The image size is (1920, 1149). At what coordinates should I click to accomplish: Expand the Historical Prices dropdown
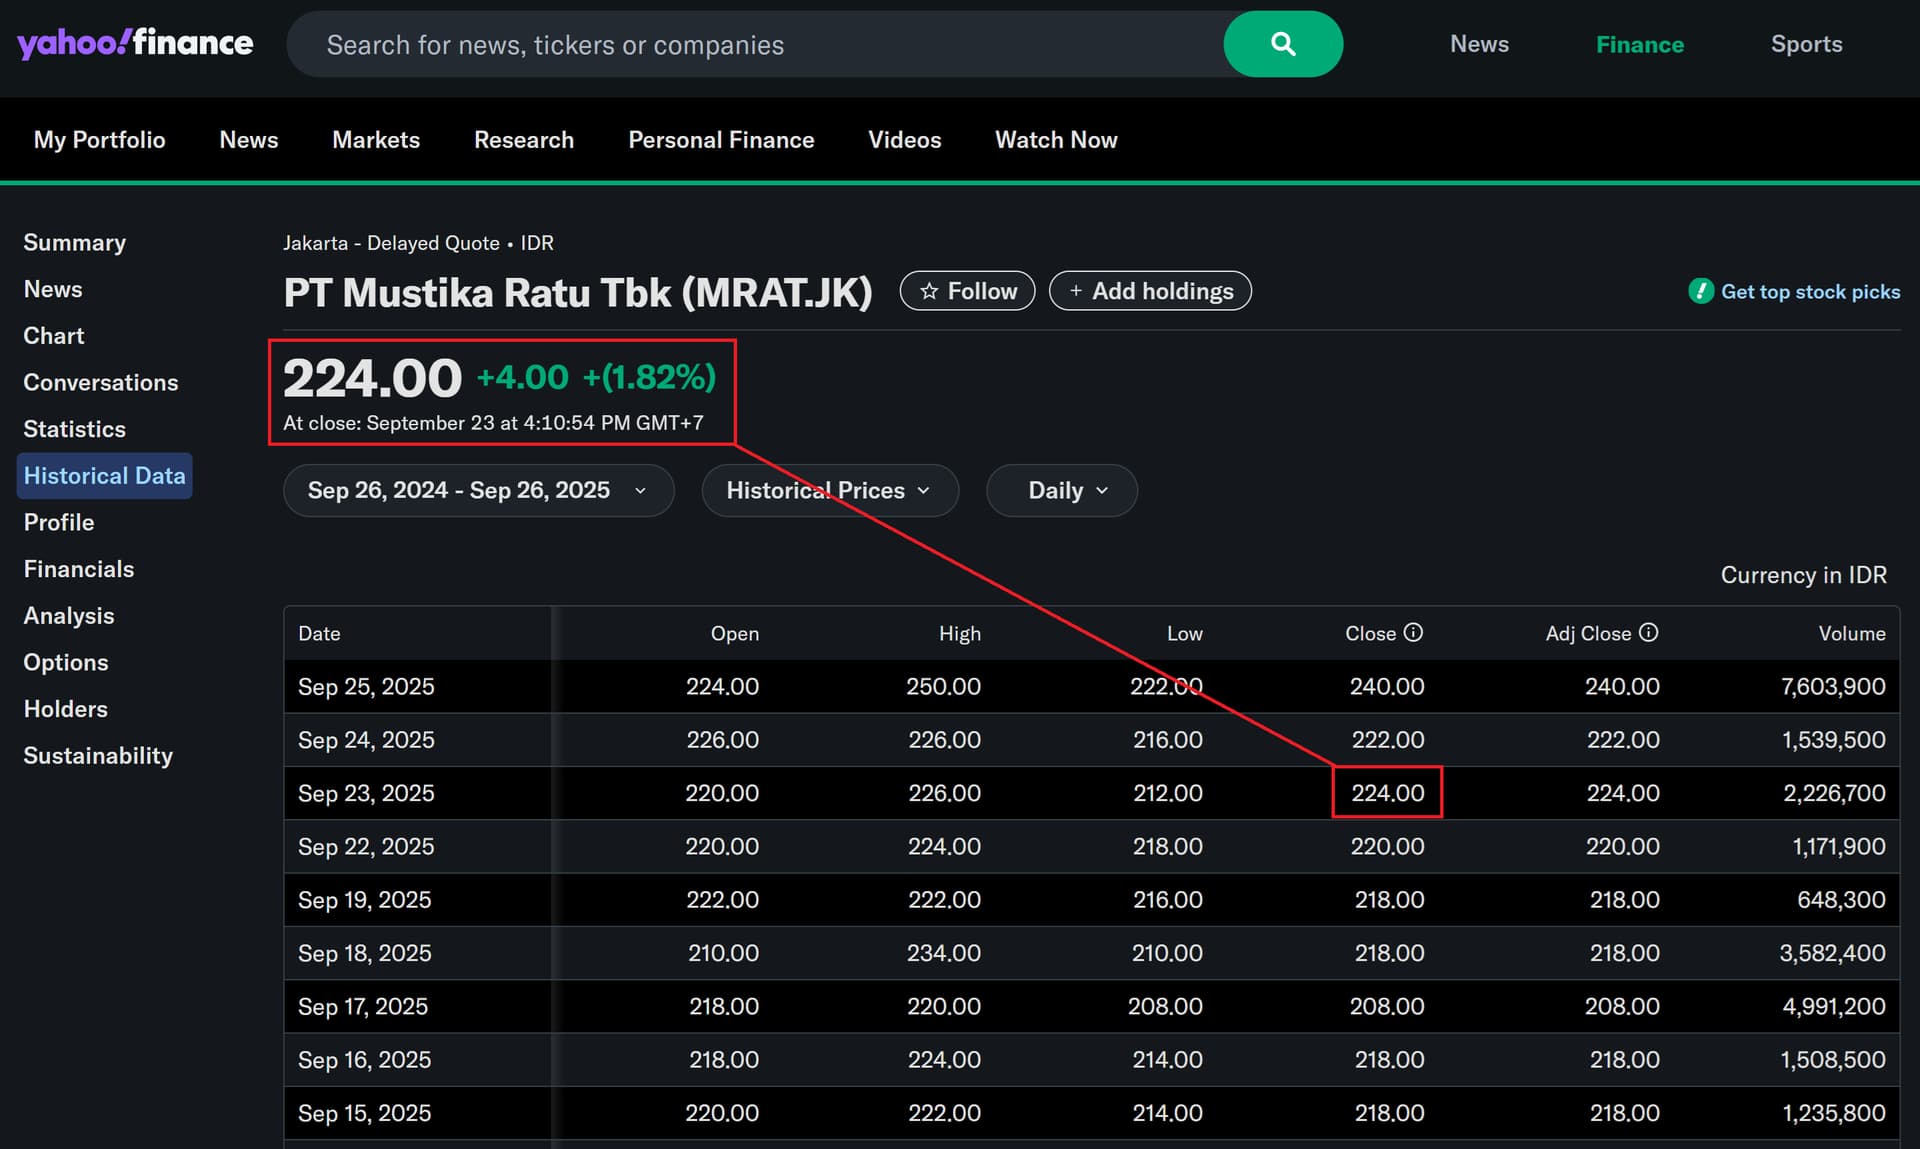(x=829, y=490)
